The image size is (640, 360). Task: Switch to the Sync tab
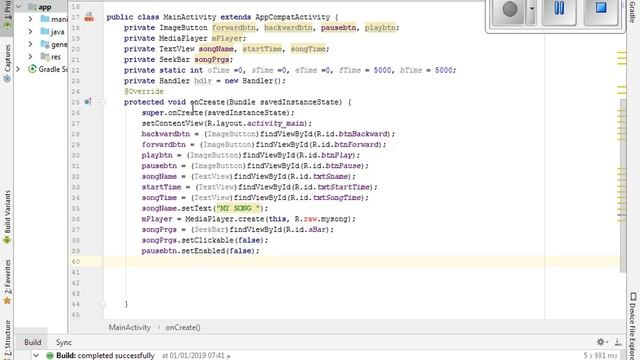(x=64, y=342)
